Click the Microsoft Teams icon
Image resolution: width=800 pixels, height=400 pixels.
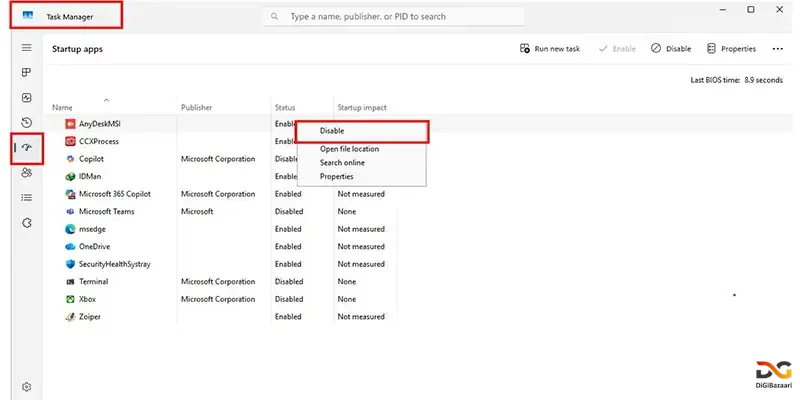tap(70, 211)
